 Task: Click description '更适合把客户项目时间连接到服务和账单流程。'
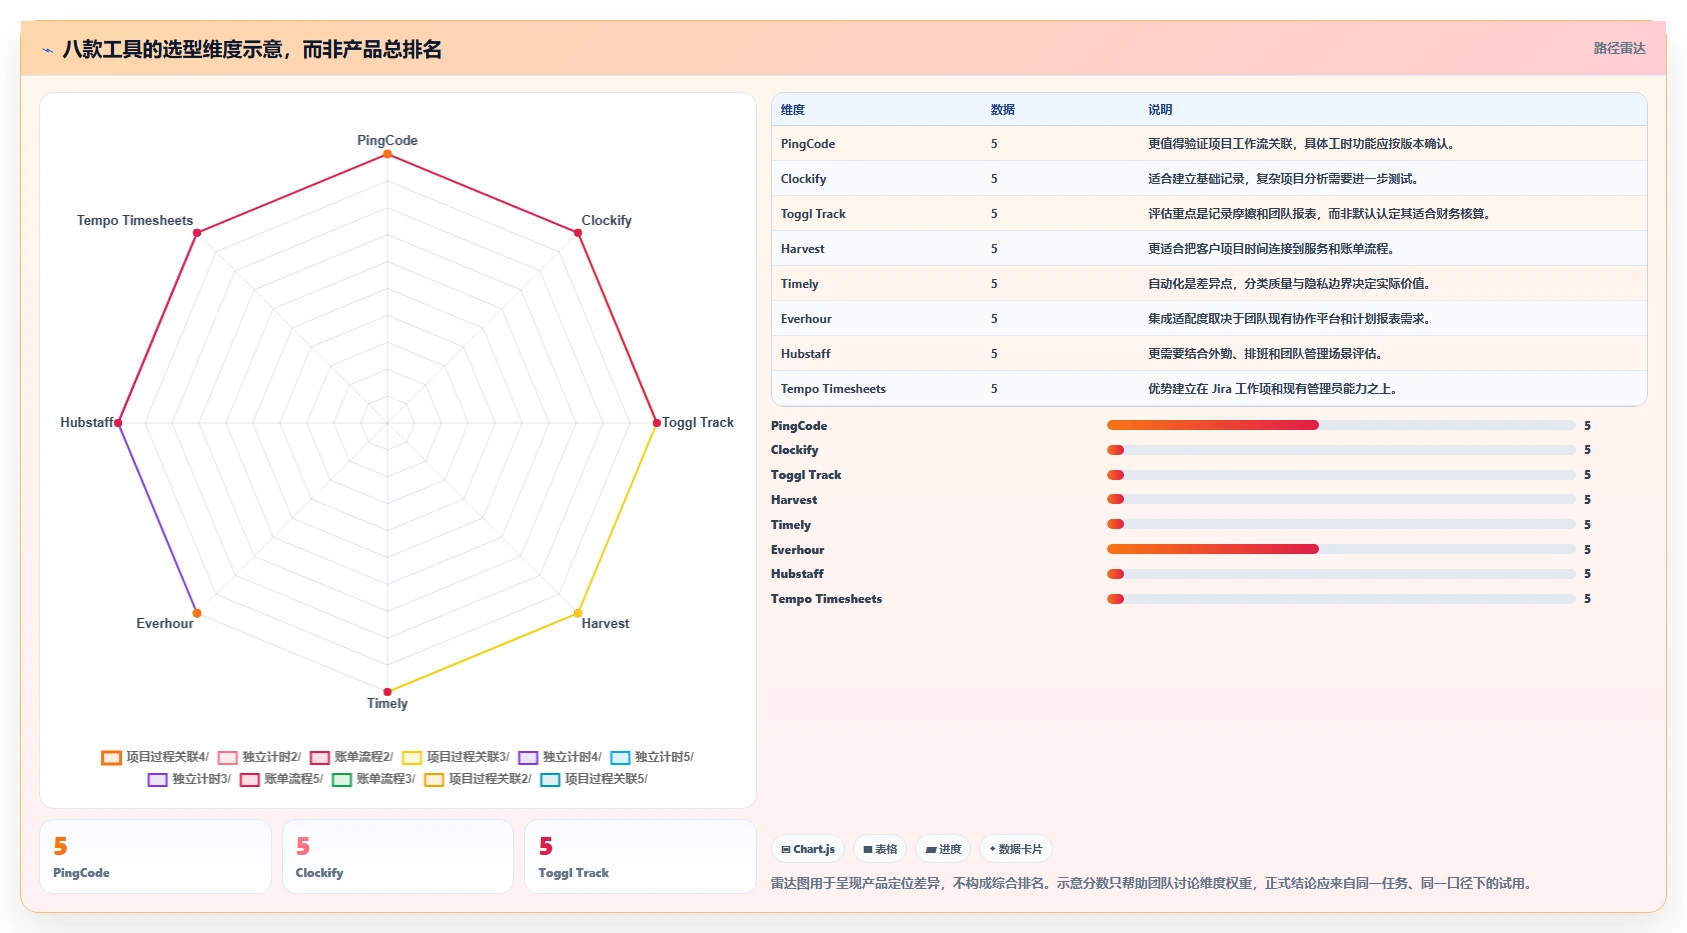[1271, 249]
